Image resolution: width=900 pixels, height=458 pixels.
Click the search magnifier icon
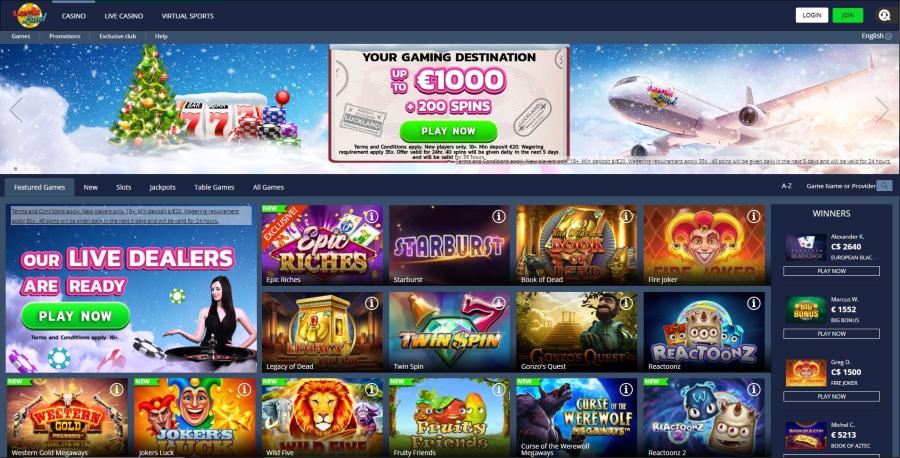click(x=885, y=186)
